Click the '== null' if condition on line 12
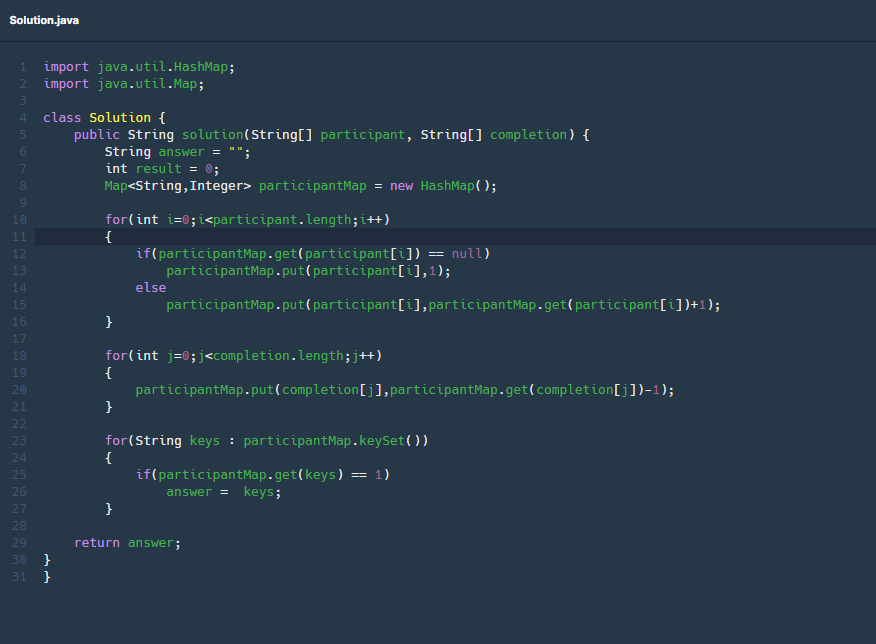Viewport: 876px width, 644px height. pos(313,254)
